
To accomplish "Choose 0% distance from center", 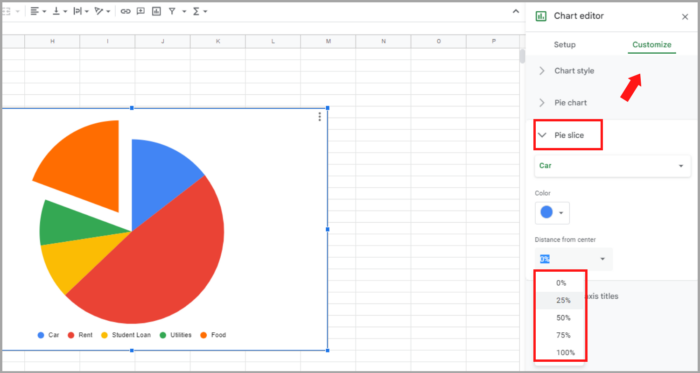I will point(561,283).
